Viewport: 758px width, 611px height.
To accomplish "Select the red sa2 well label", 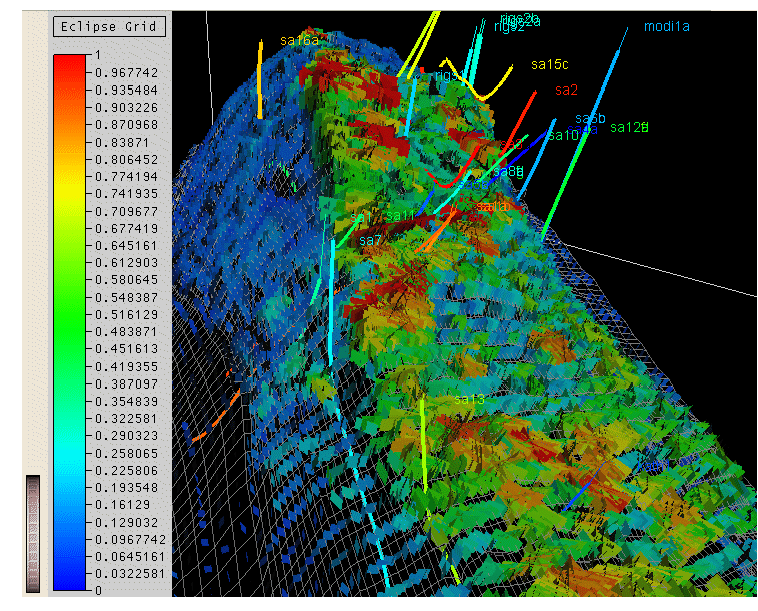I will coord(566,90).
